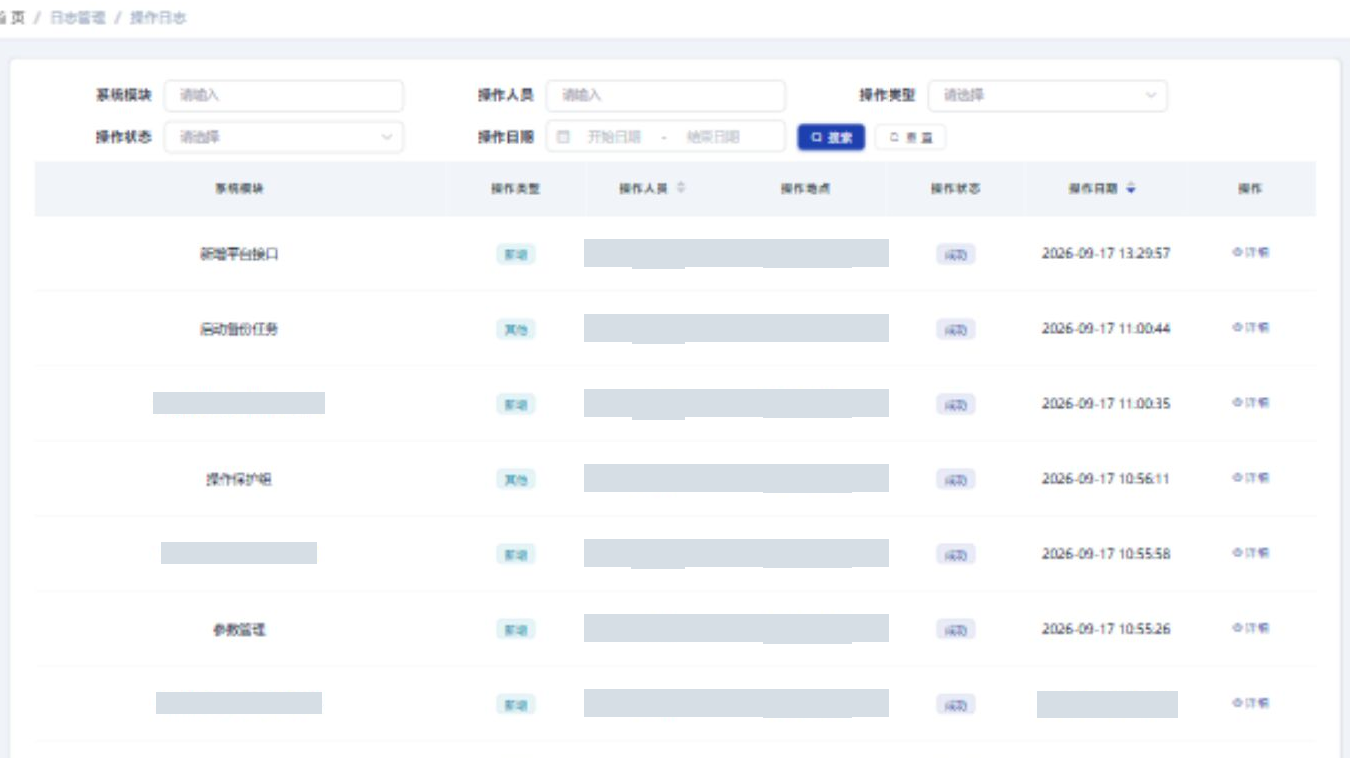Click the 系统模块 text input field
1350x758 pixels.
[284, 95]
